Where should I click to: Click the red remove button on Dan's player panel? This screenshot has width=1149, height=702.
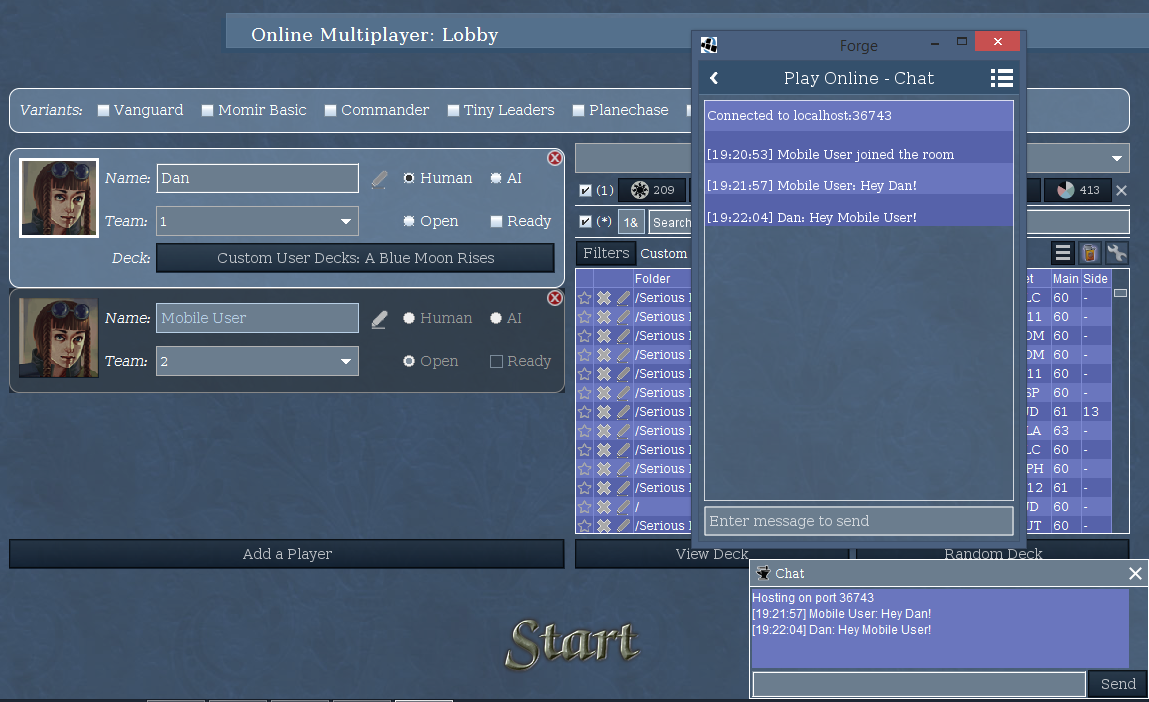[x=554, y=158]
